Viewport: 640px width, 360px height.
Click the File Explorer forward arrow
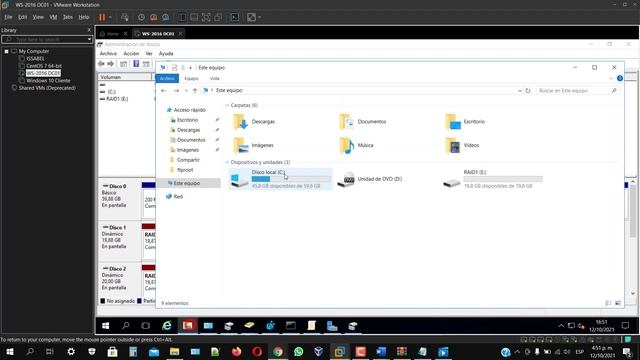click(176, 91)
